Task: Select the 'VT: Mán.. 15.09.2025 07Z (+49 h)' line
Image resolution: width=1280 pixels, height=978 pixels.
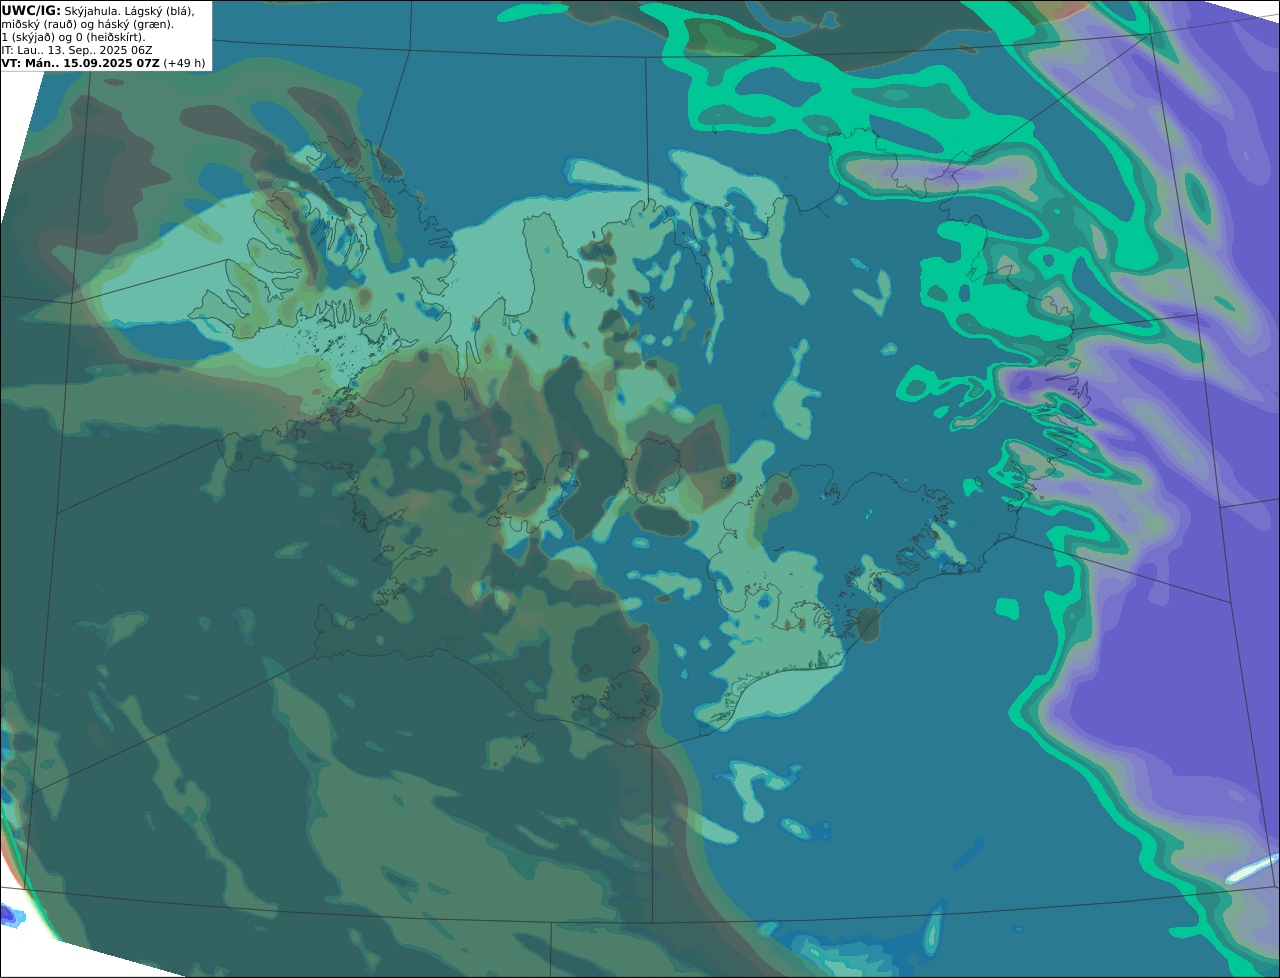Action: (x=103, y=63)
